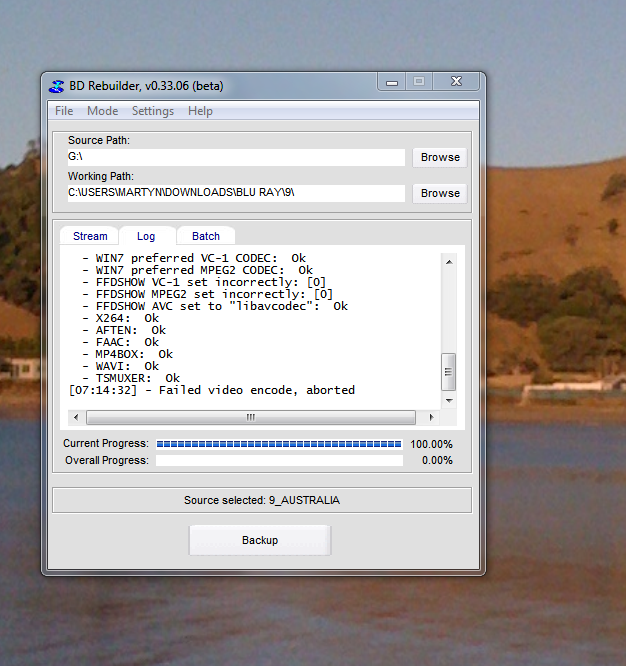Open the Help menu
This screenshot has height=666, width=626.
pyautogui.click(x=200, y=111)
